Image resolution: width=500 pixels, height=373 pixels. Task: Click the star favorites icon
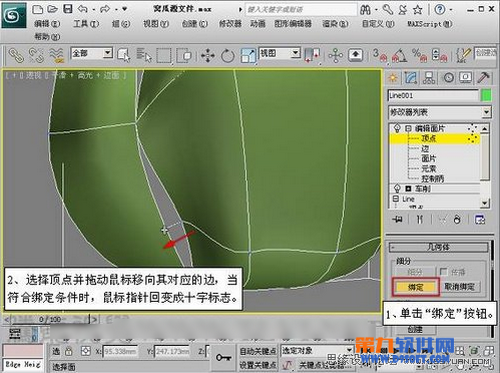(418, 10)
